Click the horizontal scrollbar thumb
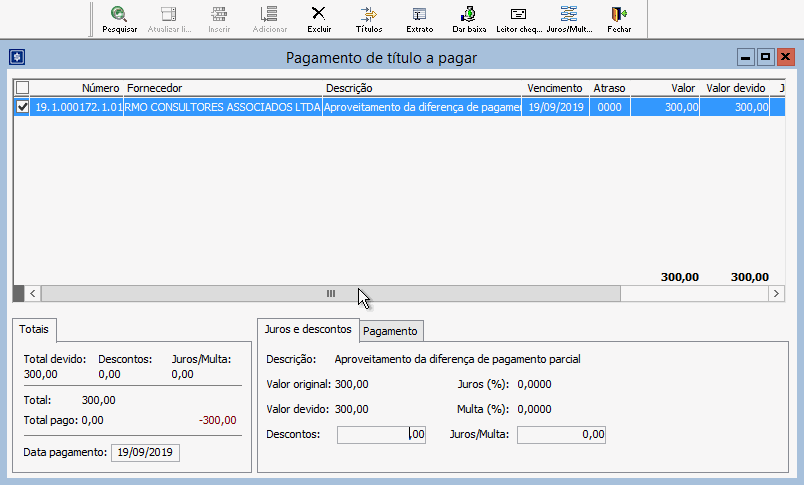Image resolution: width=804 pixels, height=485 pixels. click(330, 294)
